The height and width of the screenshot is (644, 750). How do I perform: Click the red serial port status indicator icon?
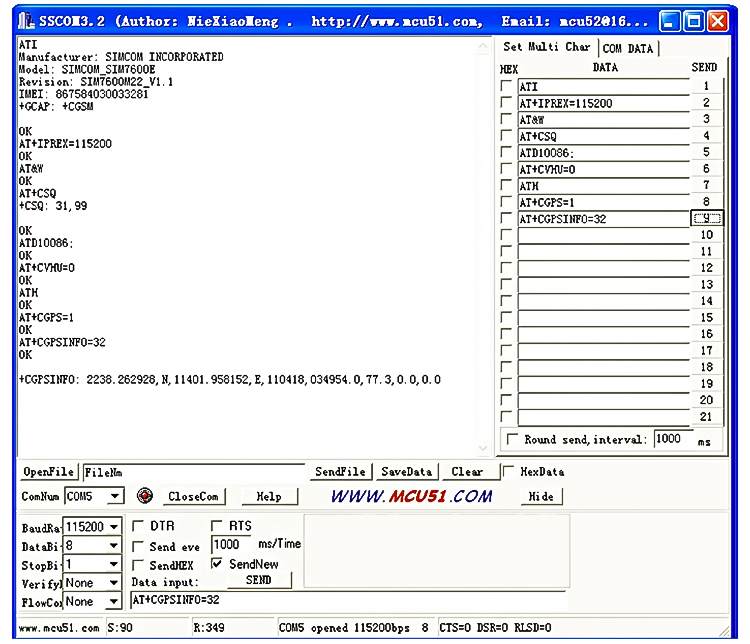[x=144, y=496]
